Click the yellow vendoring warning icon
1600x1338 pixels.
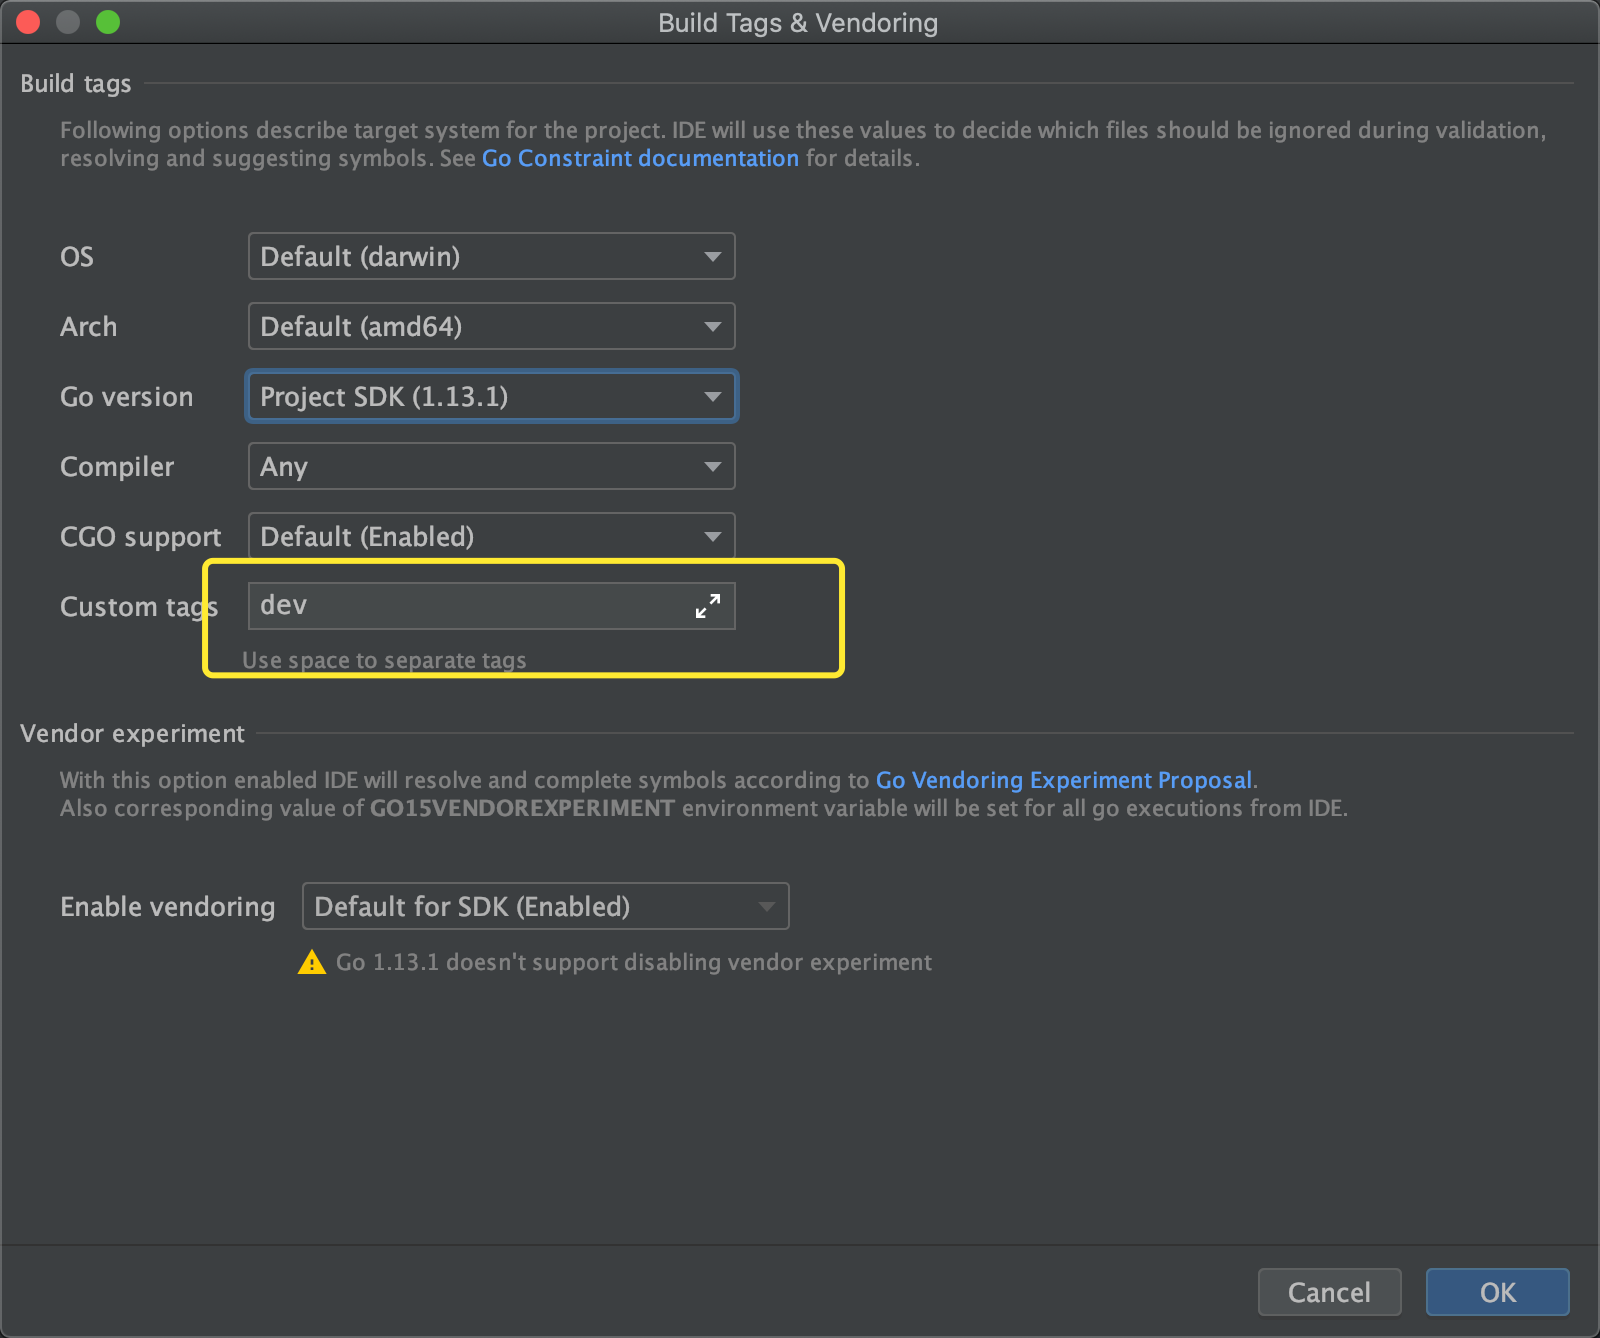[312, 963]
